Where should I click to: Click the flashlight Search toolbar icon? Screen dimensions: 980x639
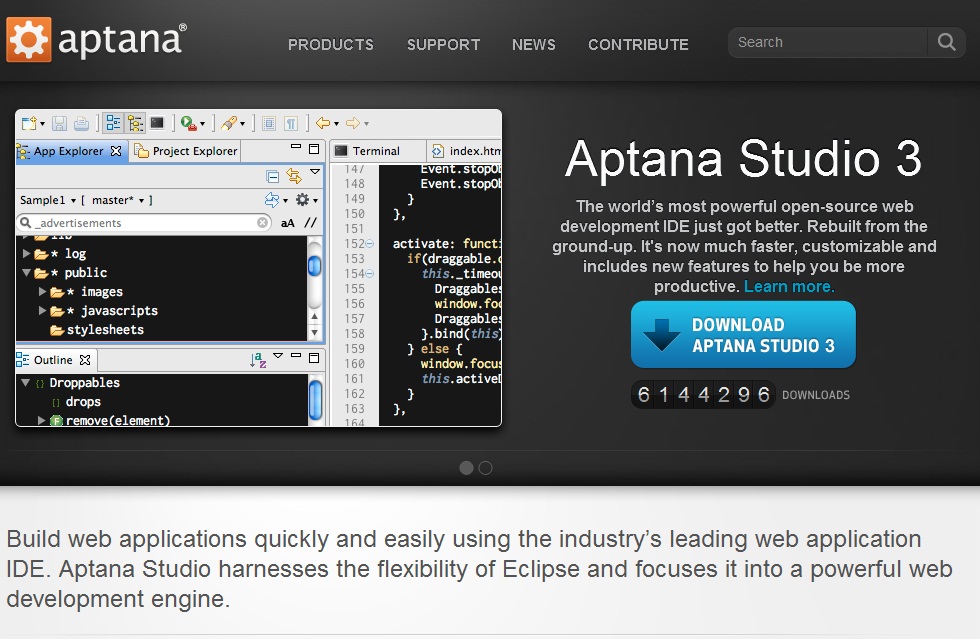click(x=229, y=123)
